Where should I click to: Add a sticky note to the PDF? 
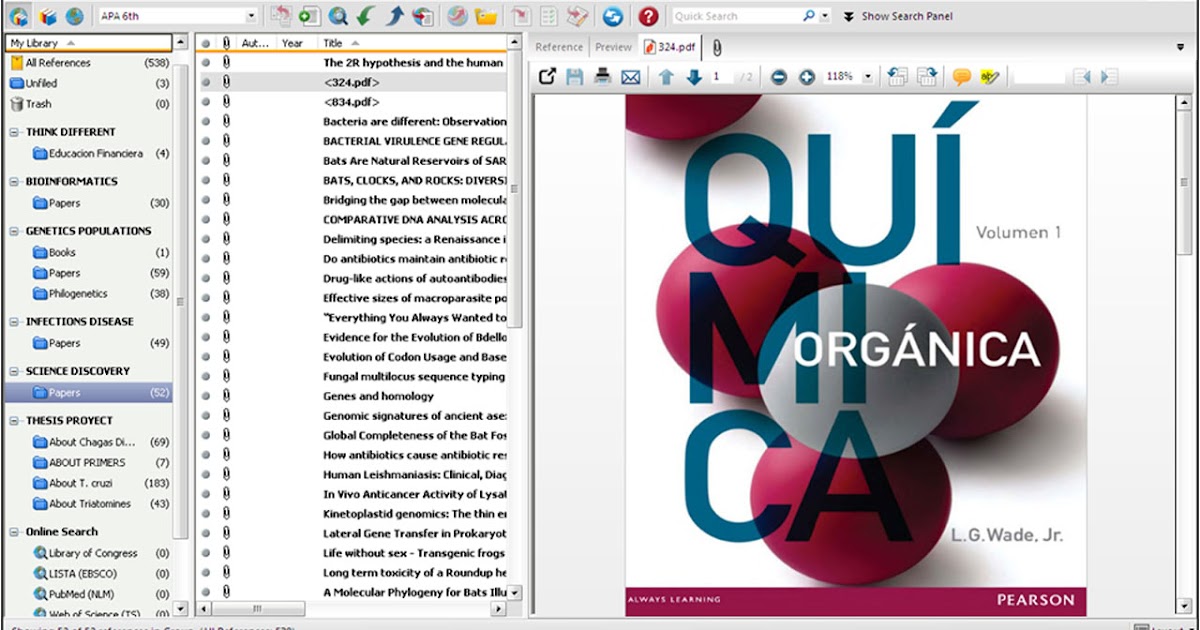coord(962,76)
